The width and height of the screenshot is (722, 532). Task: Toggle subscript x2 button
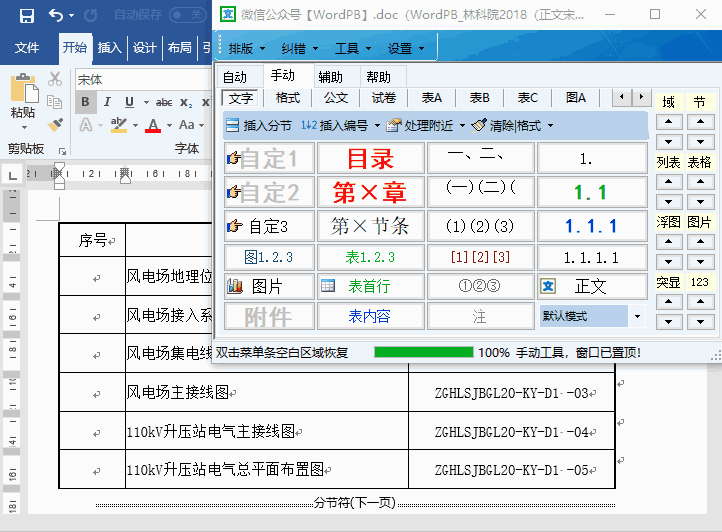click(x=186, y=102)
